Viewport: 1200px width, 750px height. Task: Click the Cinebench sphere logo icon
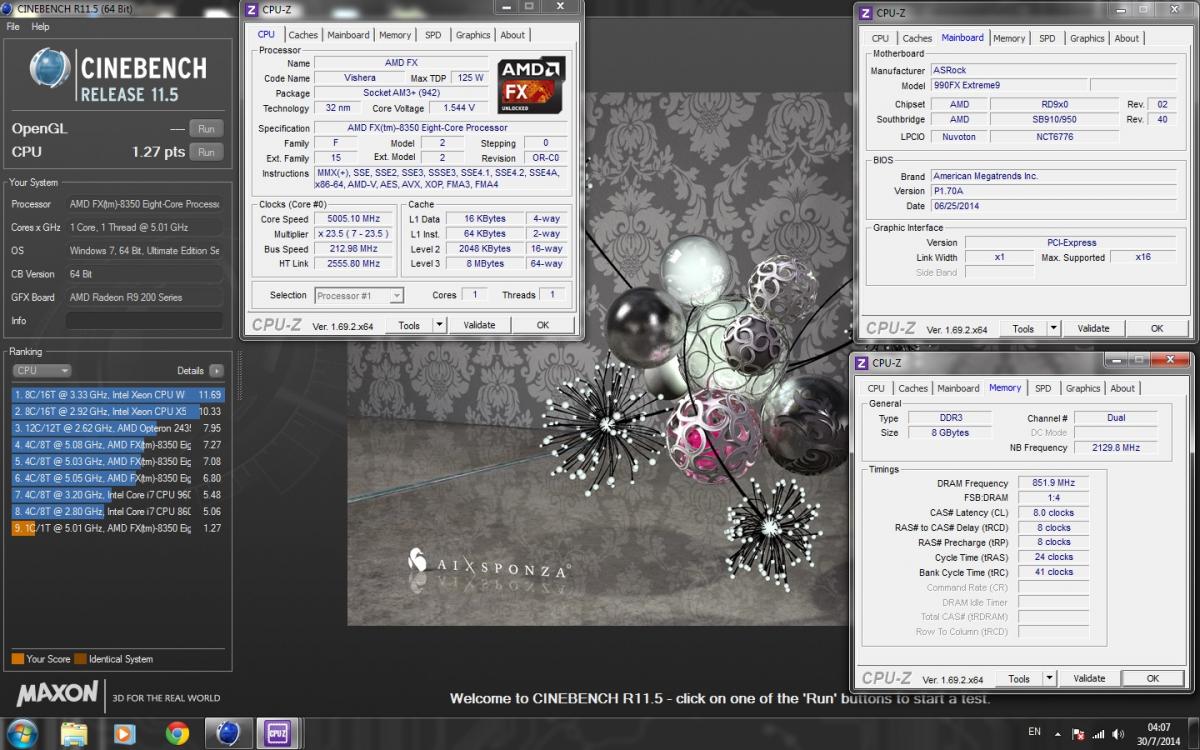point(50,69)
